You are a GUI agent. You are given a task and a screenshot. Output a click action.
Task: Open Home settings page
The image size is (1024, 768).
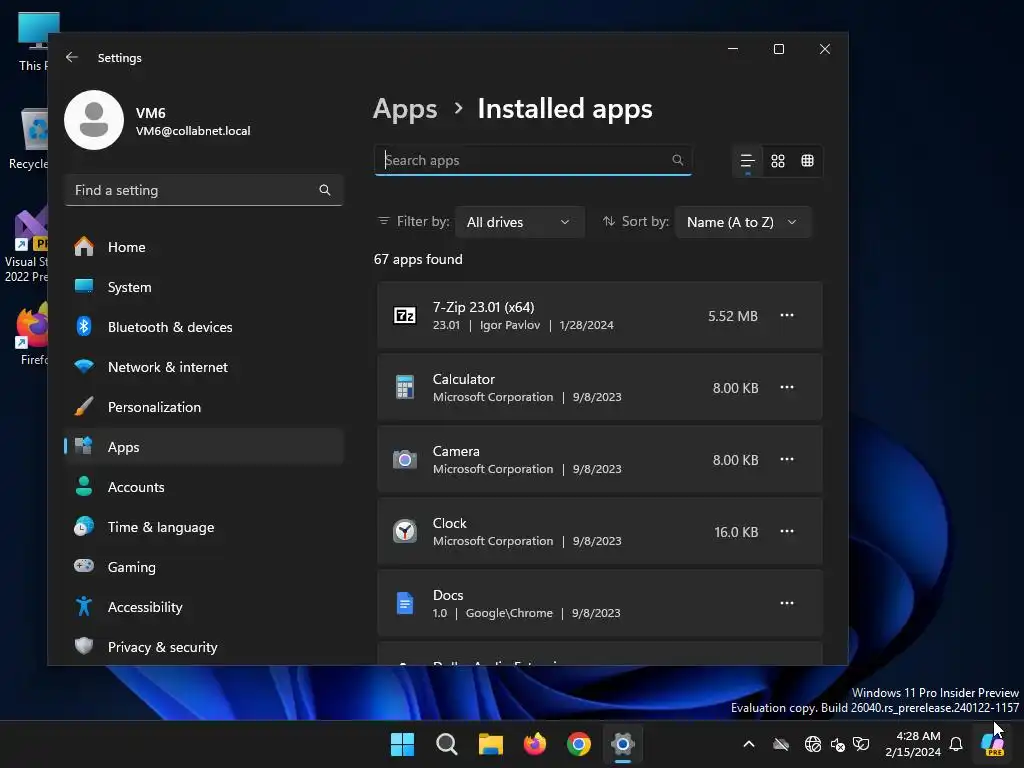click(x=204, y=247)
